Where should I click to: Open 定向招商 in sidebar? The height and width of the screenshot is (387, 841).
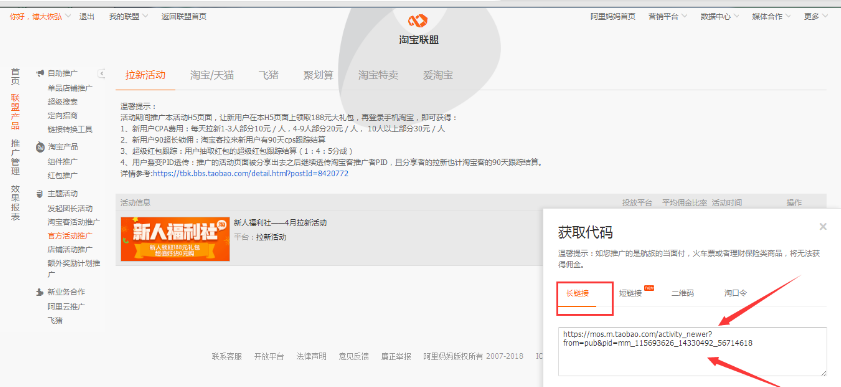click(62, 115)
